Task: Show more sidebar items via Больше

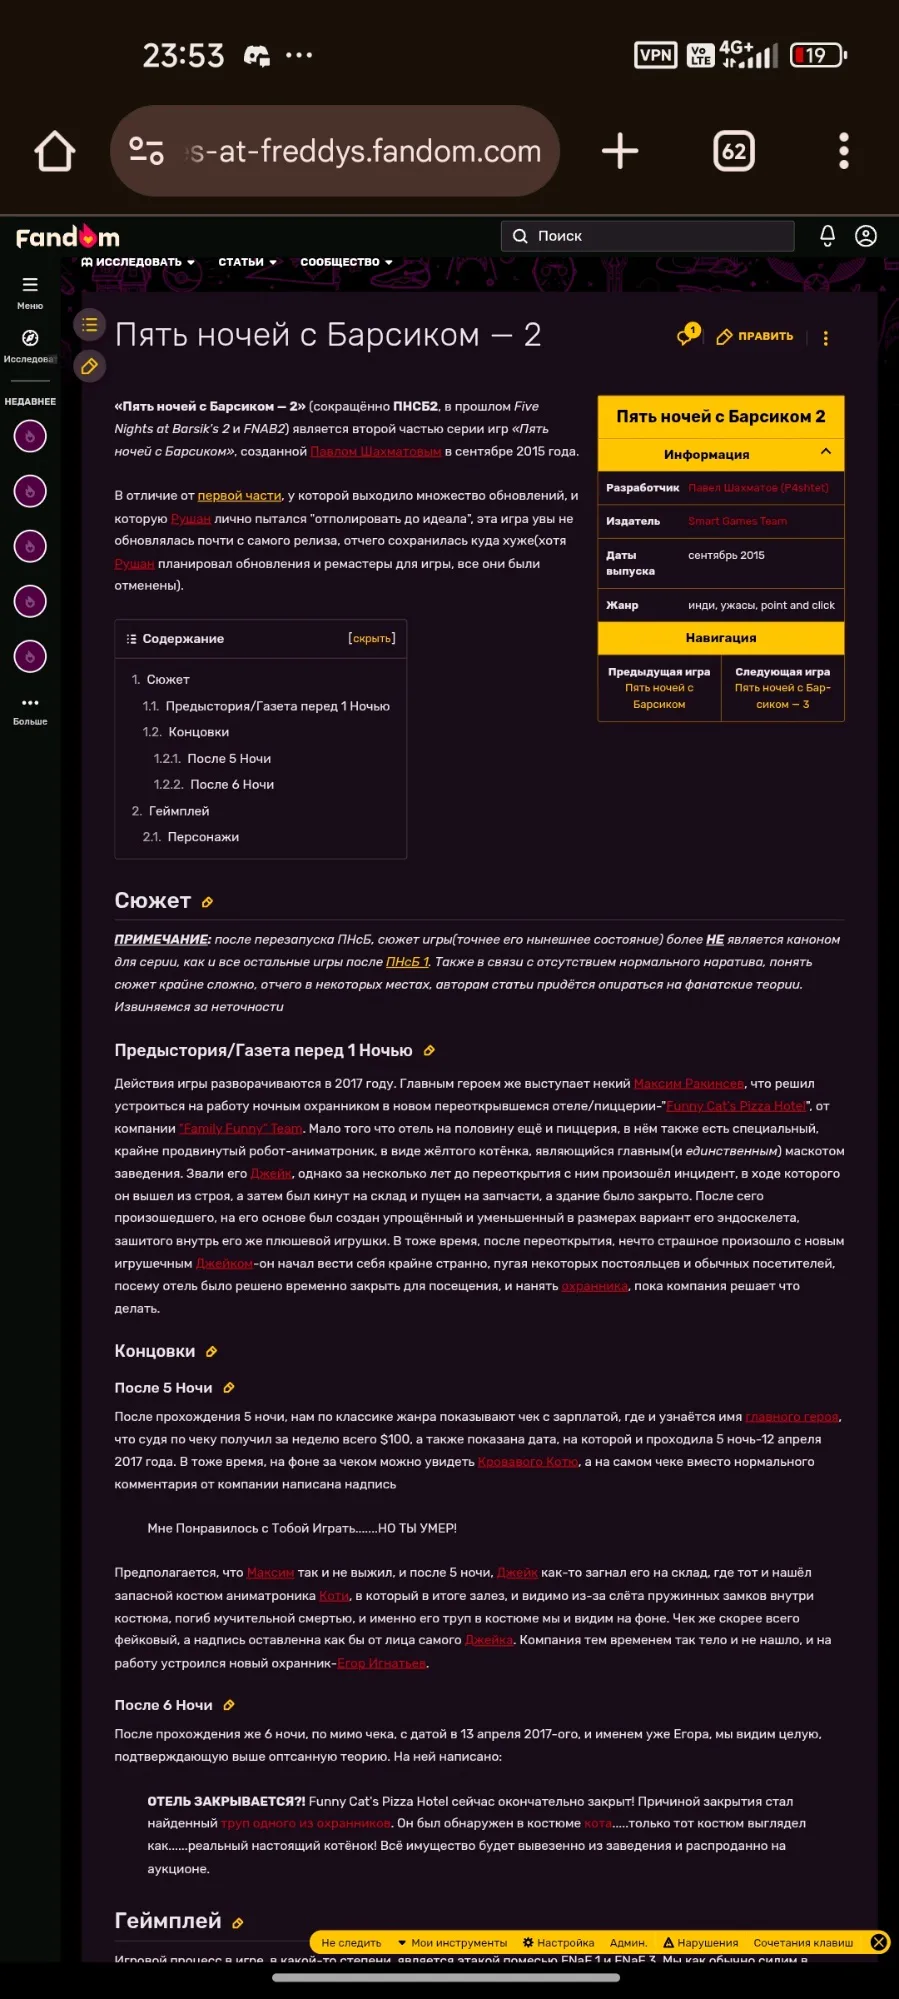Action: click(30, 710)
